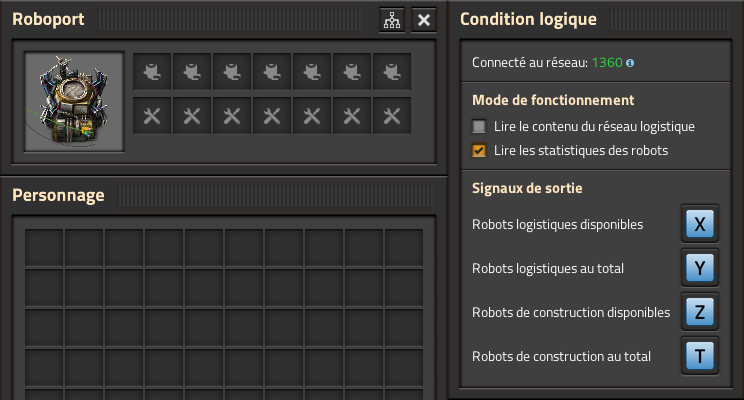Click the Condition logique panel title
The height and width of the screenshot is (400, 744).
528,19
